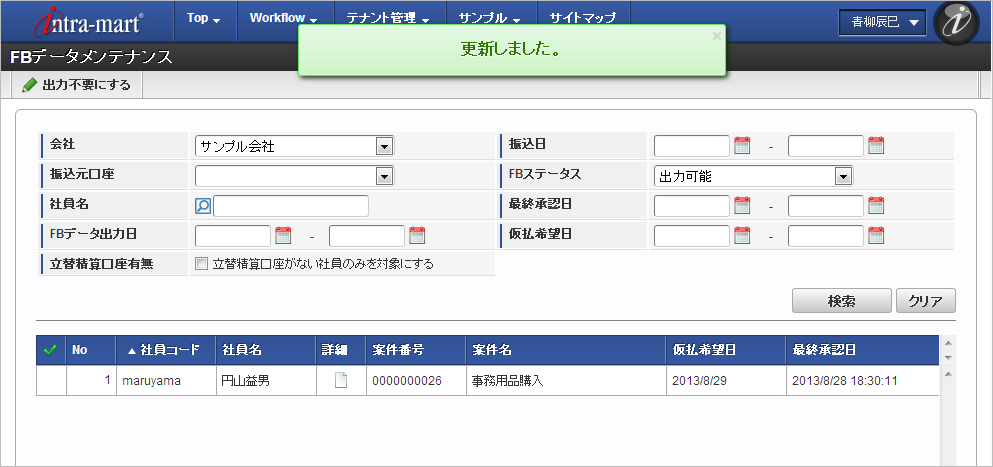This screenshot has width=993, height=467.
Task: Click the 社員名 search magnifier icon
Action: tap(203, 206)
